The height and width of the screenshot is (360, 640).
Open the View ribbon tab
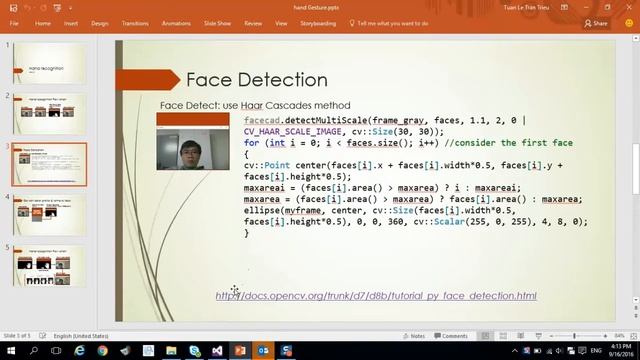pos(281,23)
